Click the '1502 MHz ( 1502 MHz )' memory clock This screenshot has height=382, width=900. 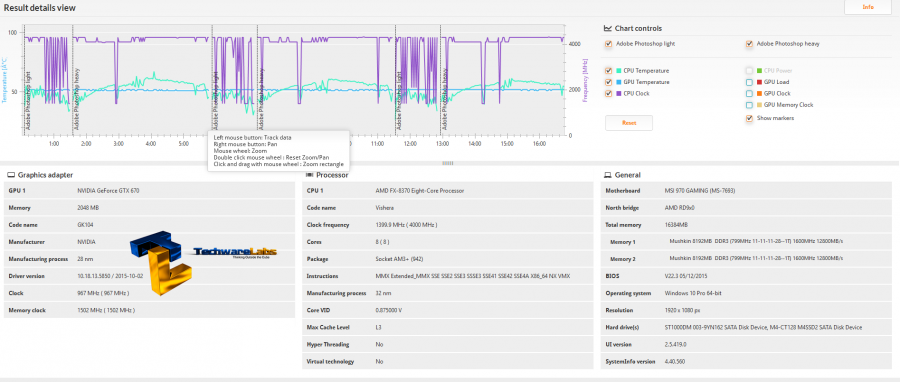[x=106, y=310]
